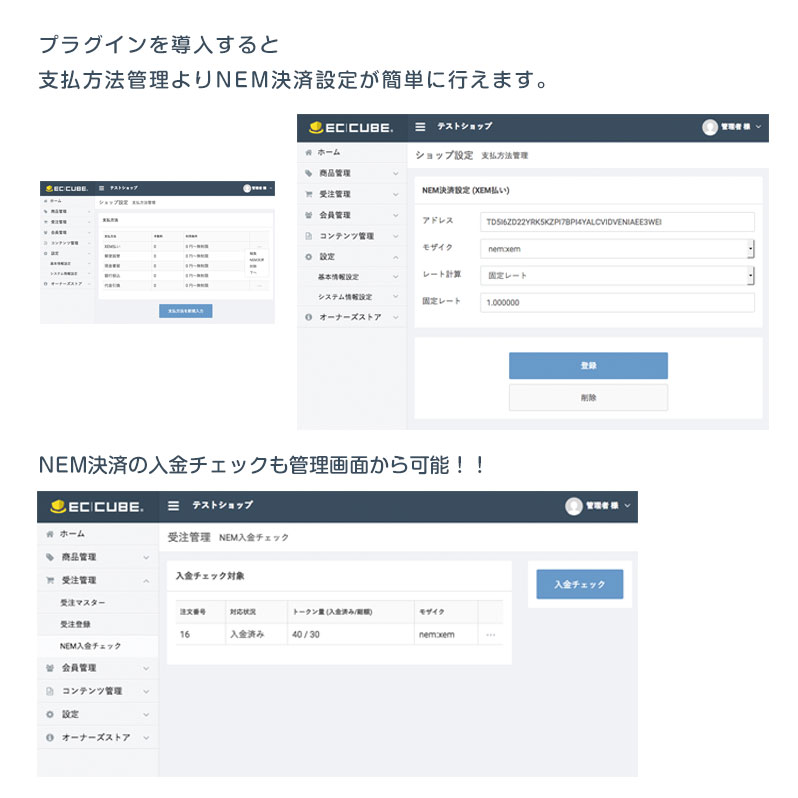Open ellipsis menu for order 16 row

491,635
